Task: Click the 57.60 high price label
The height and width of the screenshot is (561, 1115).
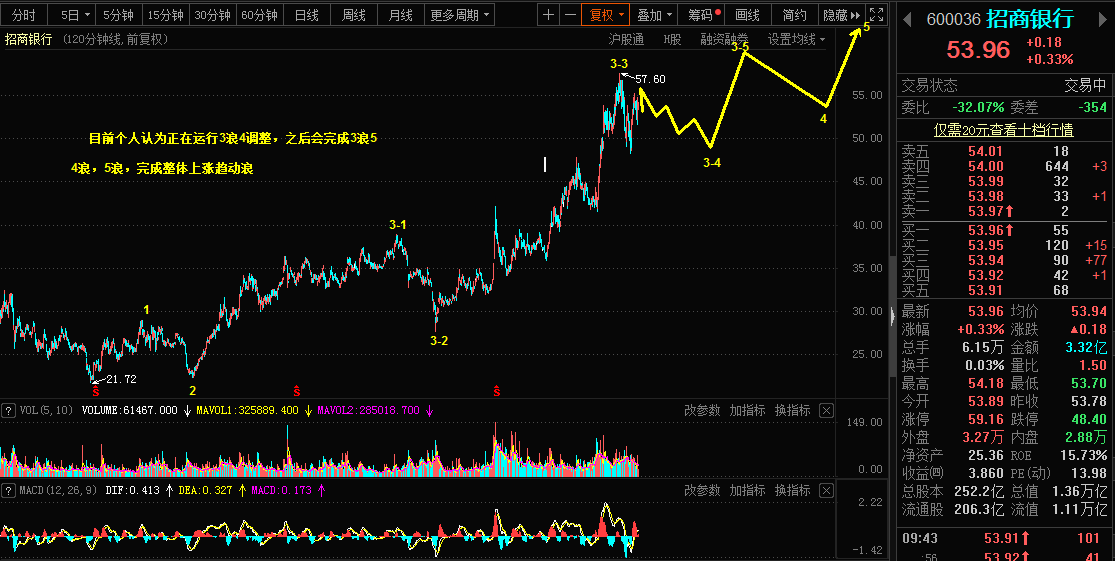Action: tap(650, 79)
